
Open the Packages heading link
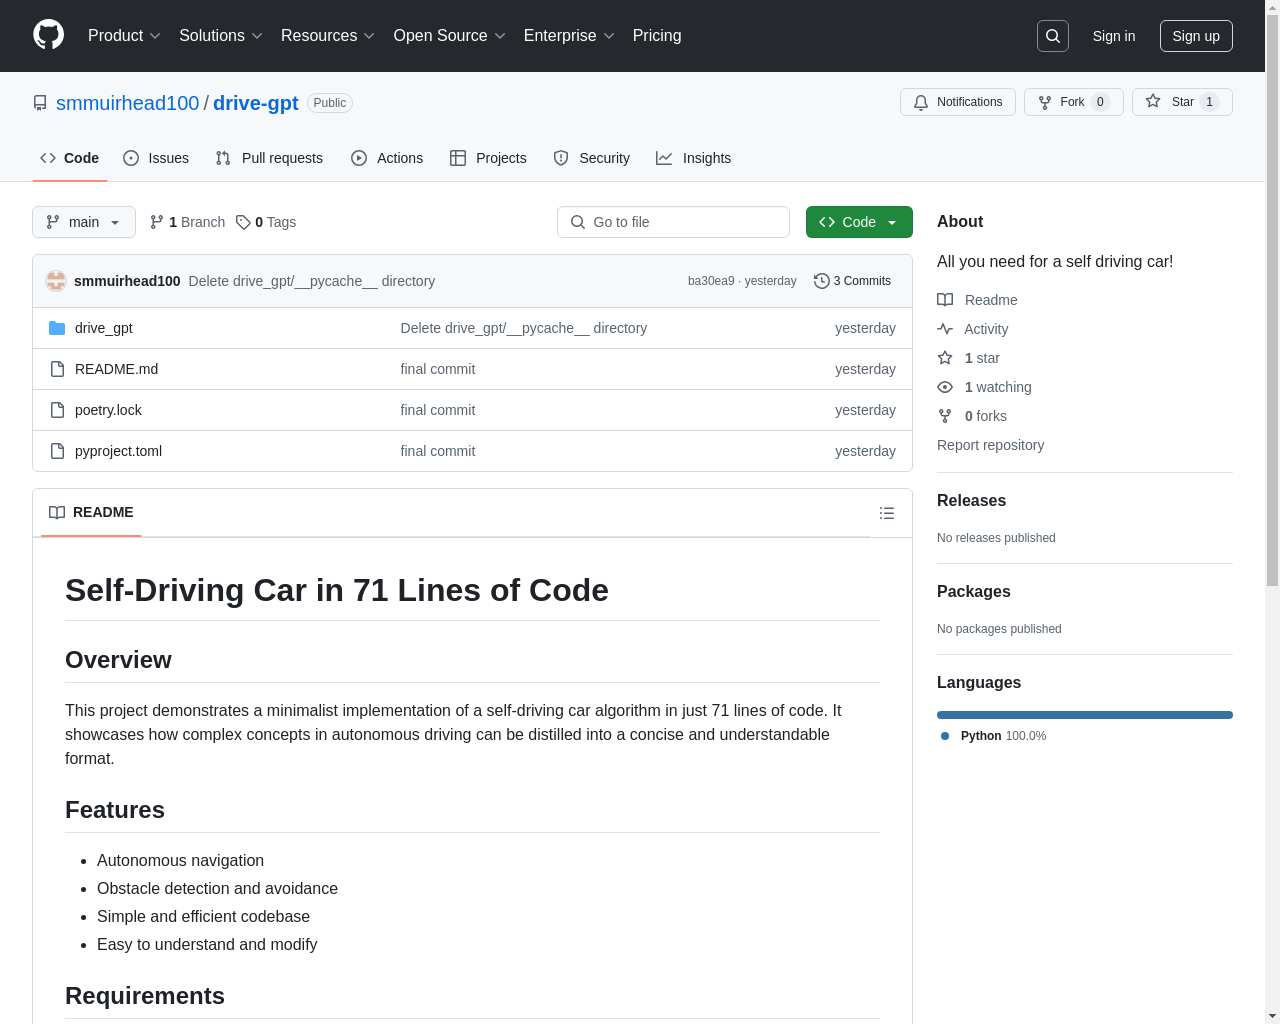click(x=973, y=592)
